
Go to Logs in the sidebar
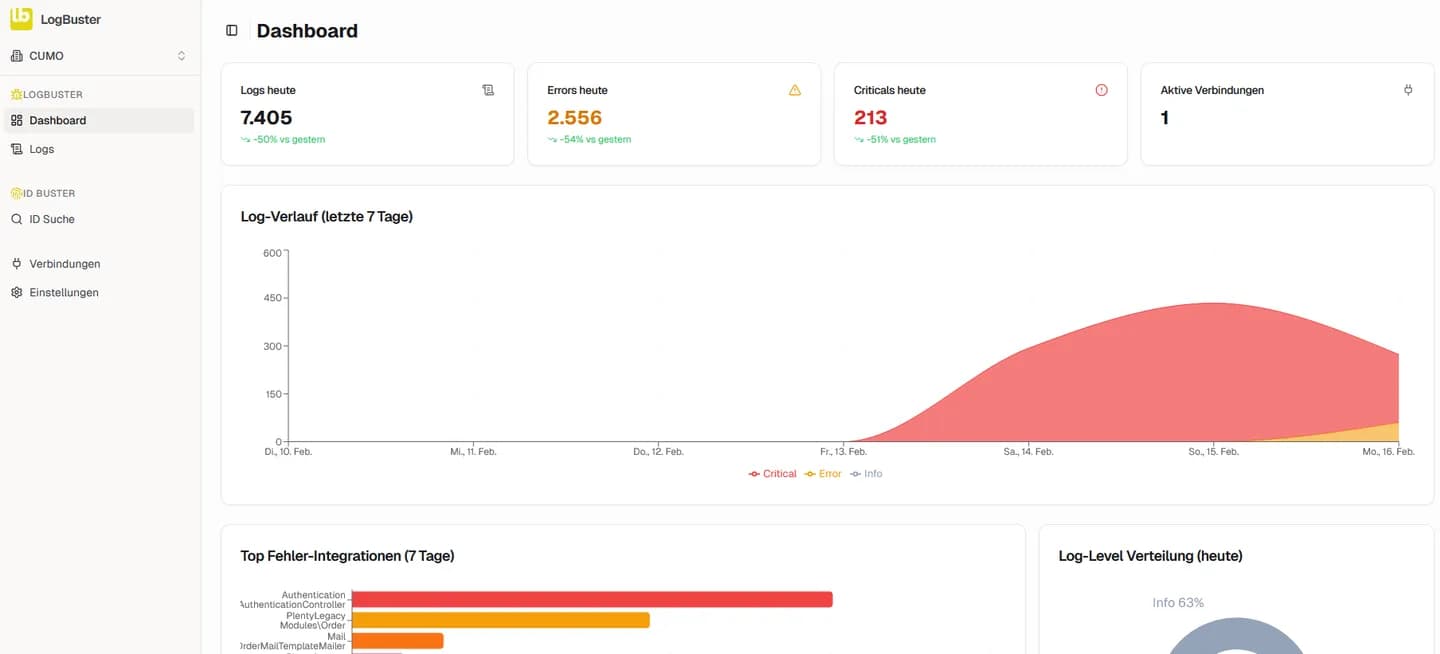pos(98,149)
